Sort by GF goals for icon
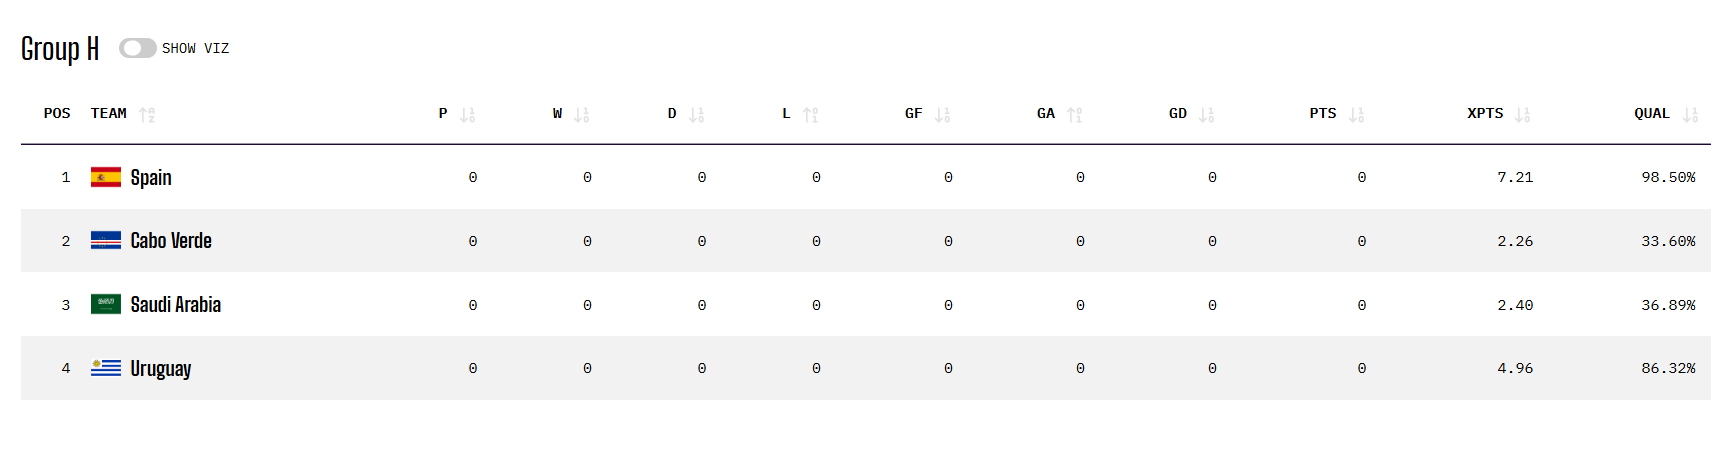This screenshot has width=1732, height=450. 942,115
